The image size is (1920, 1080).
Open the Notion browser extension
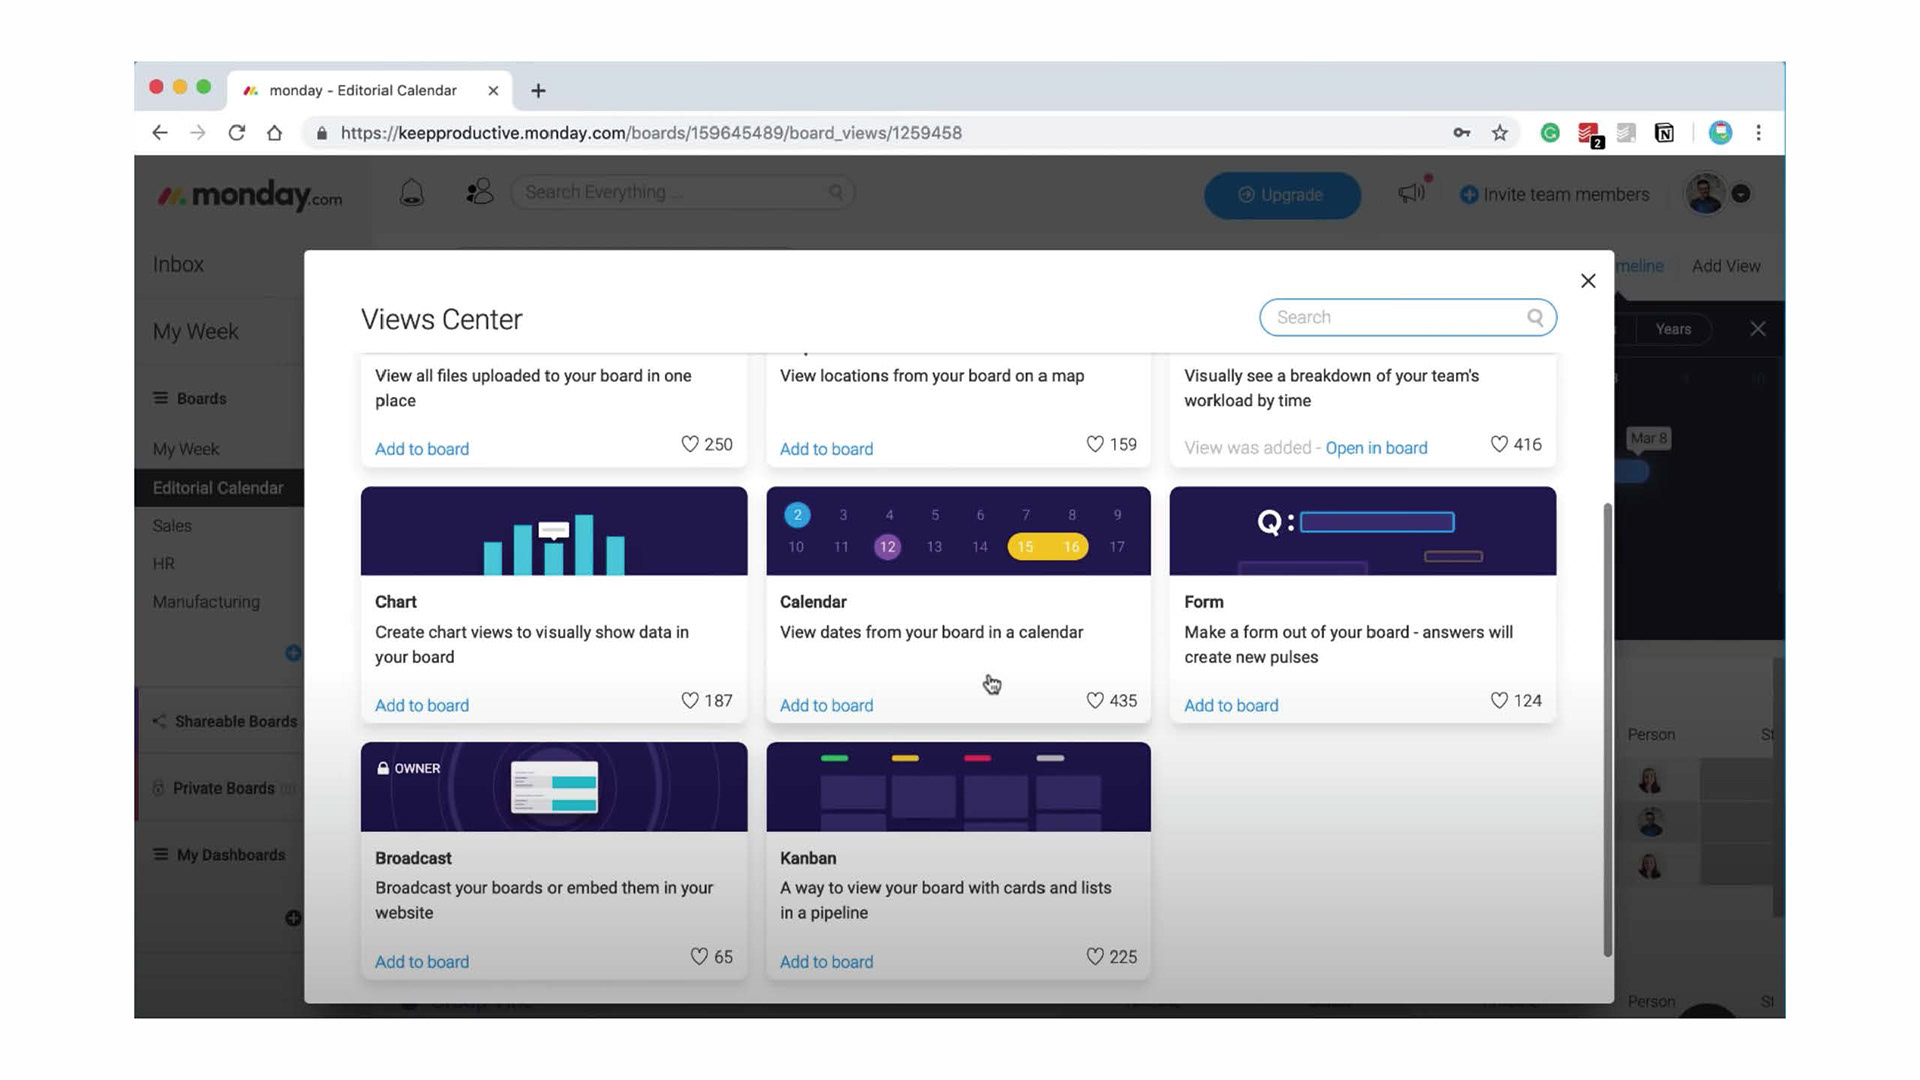tap(1664, 133)
